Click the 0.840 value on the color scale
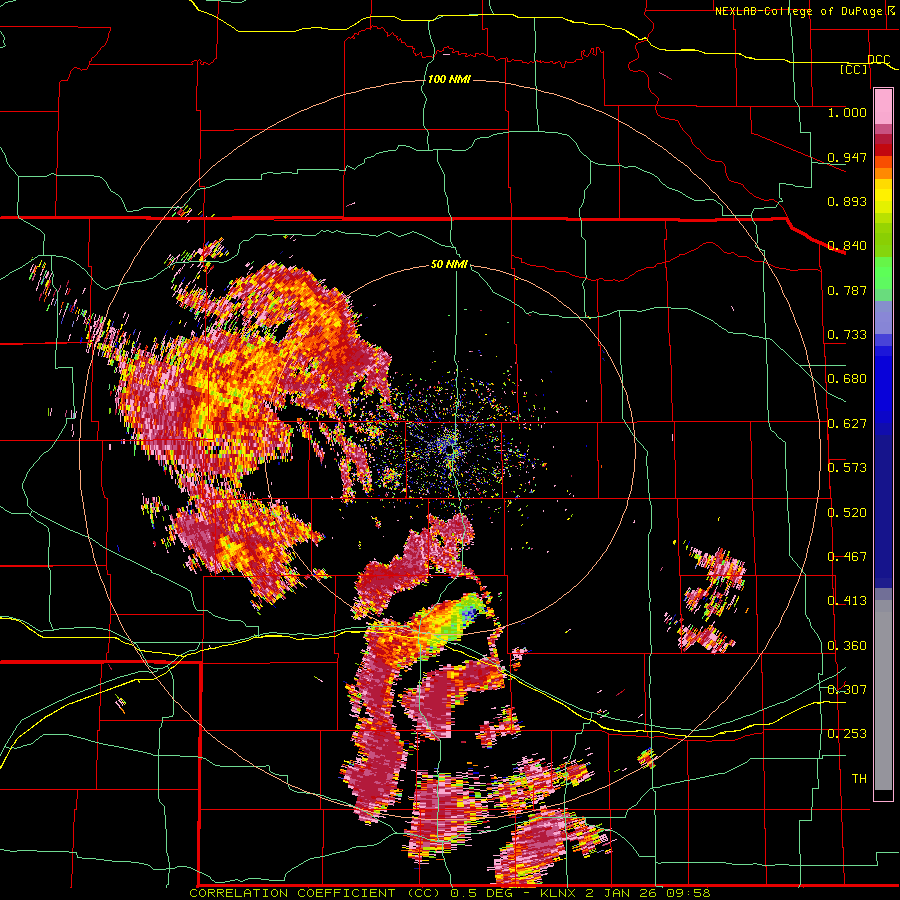Viewport: 900px width, 900px height. 847,246
